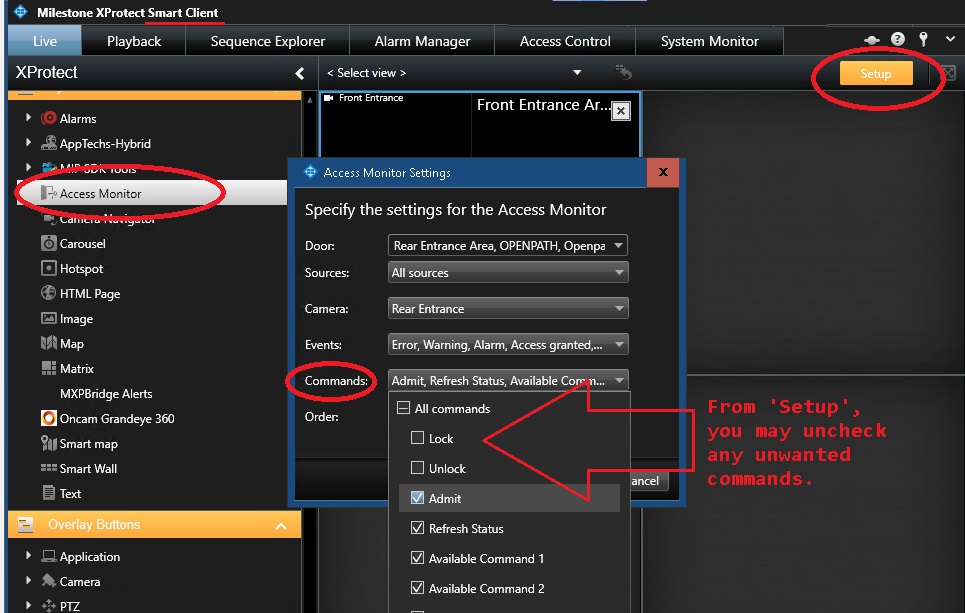This screenshot has height=613, width=965.
Task: Click the Oncam Grandeye 360 icon
Action: pos(48,419)
